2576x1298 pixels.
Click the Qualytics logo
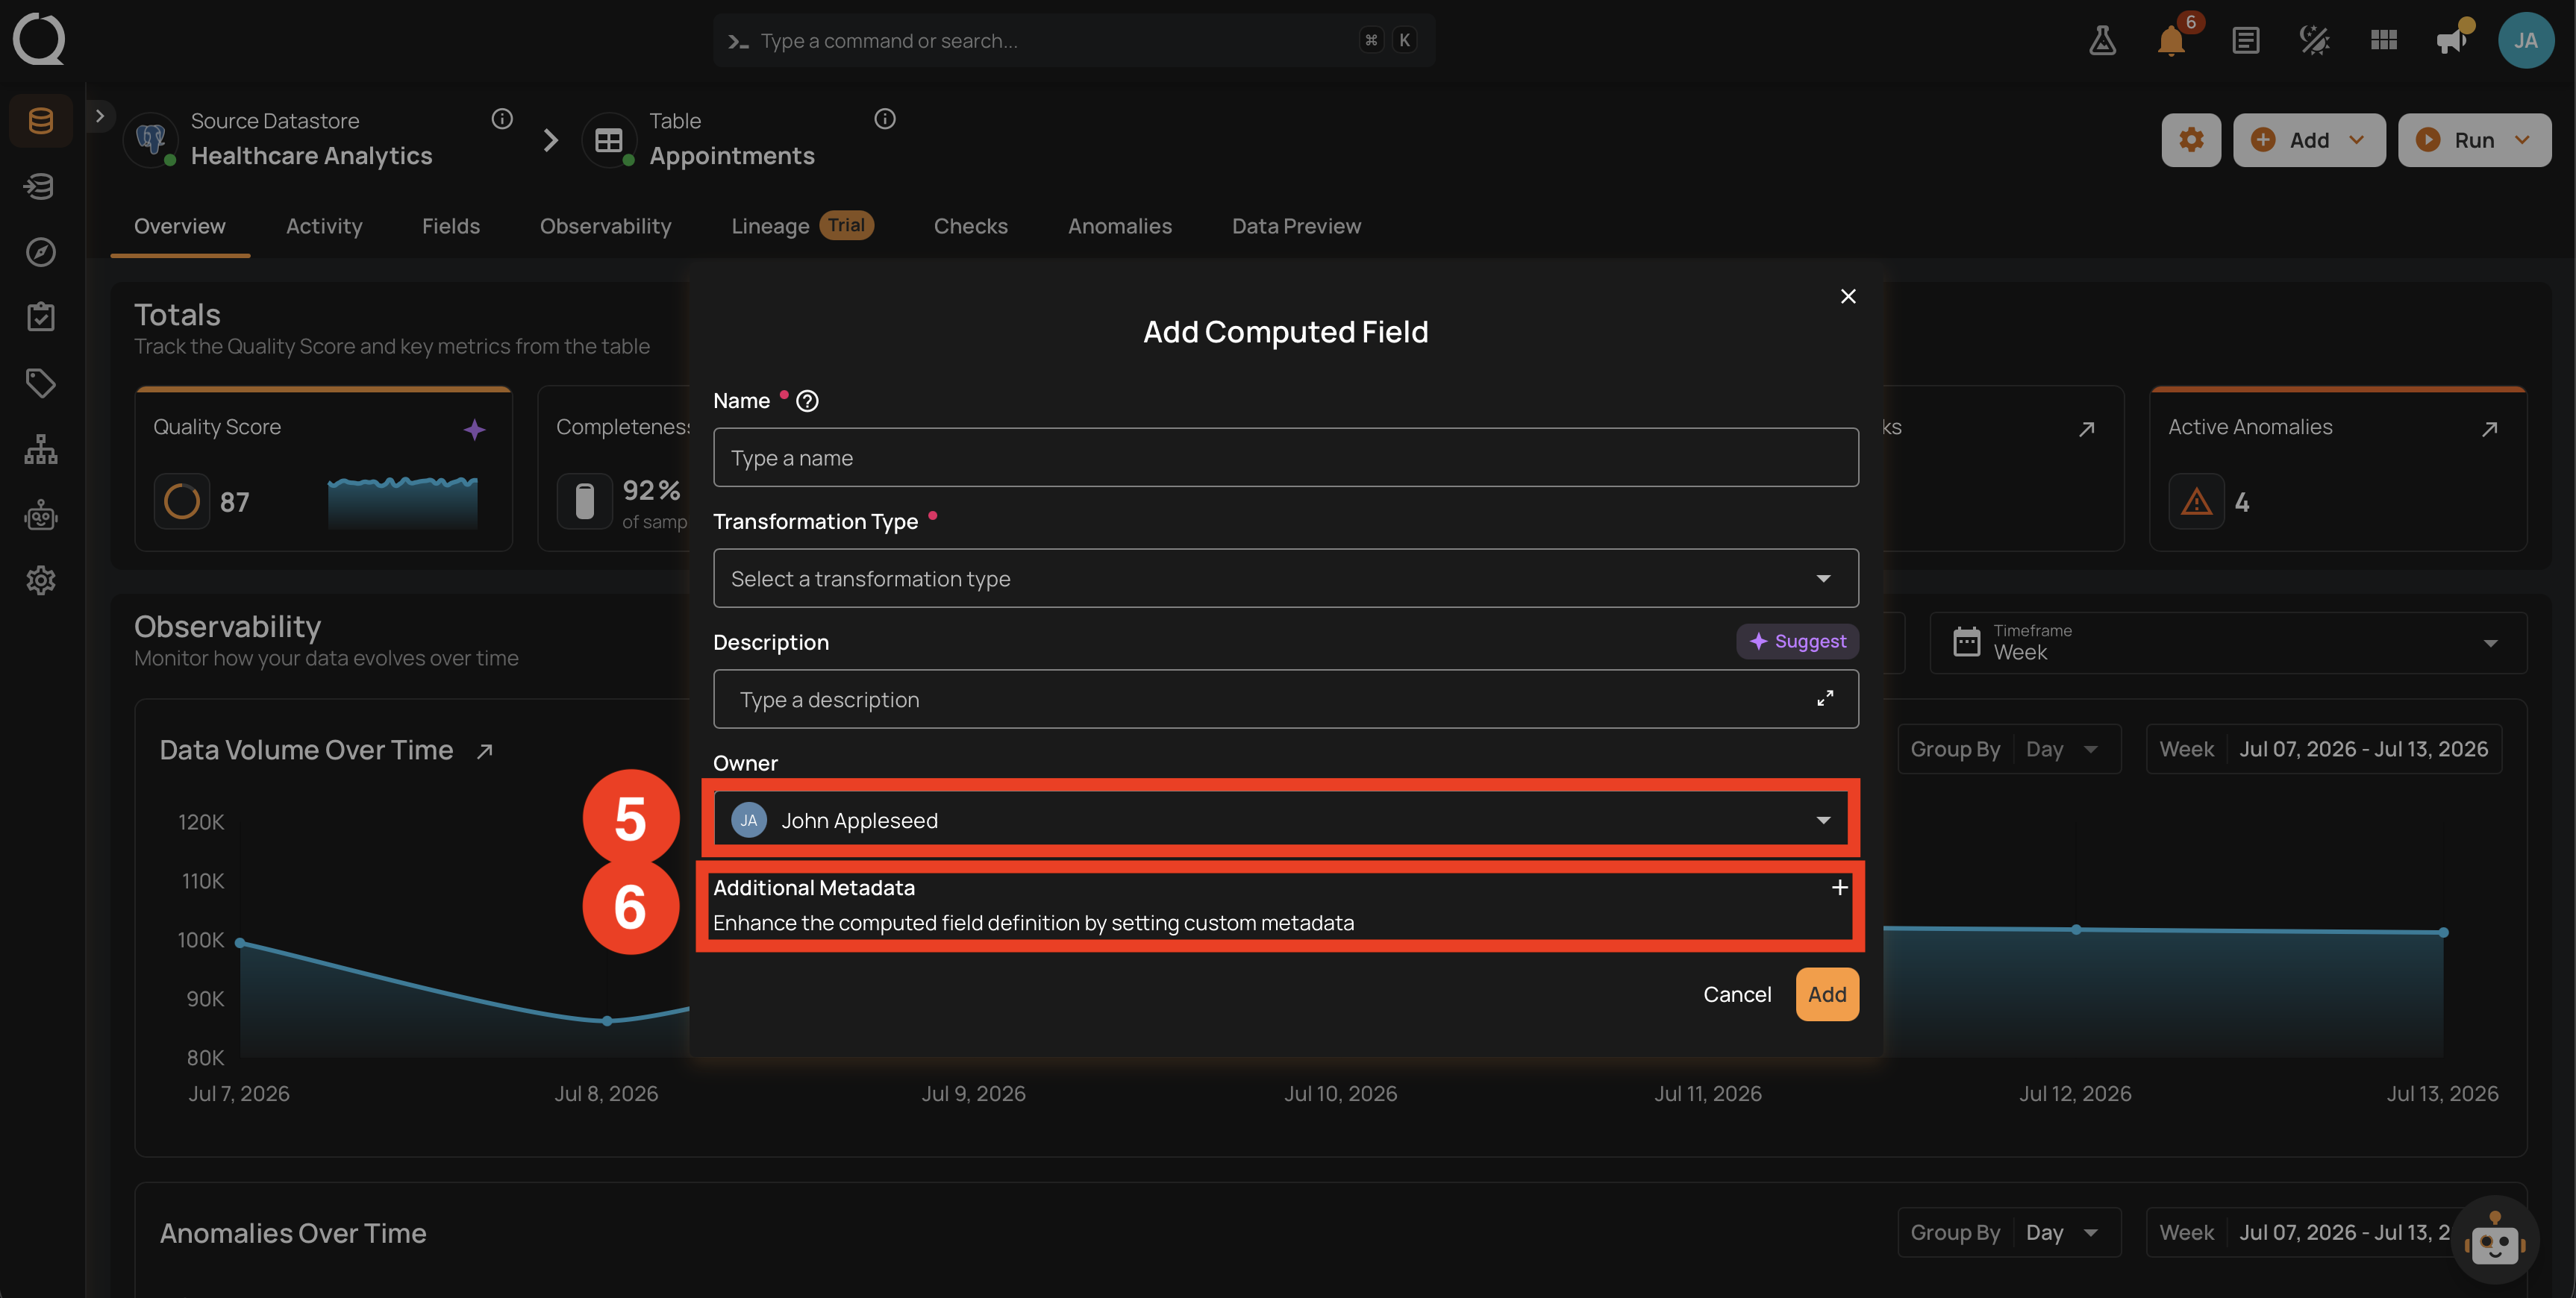pyautogui.click(x=39, y=39)
